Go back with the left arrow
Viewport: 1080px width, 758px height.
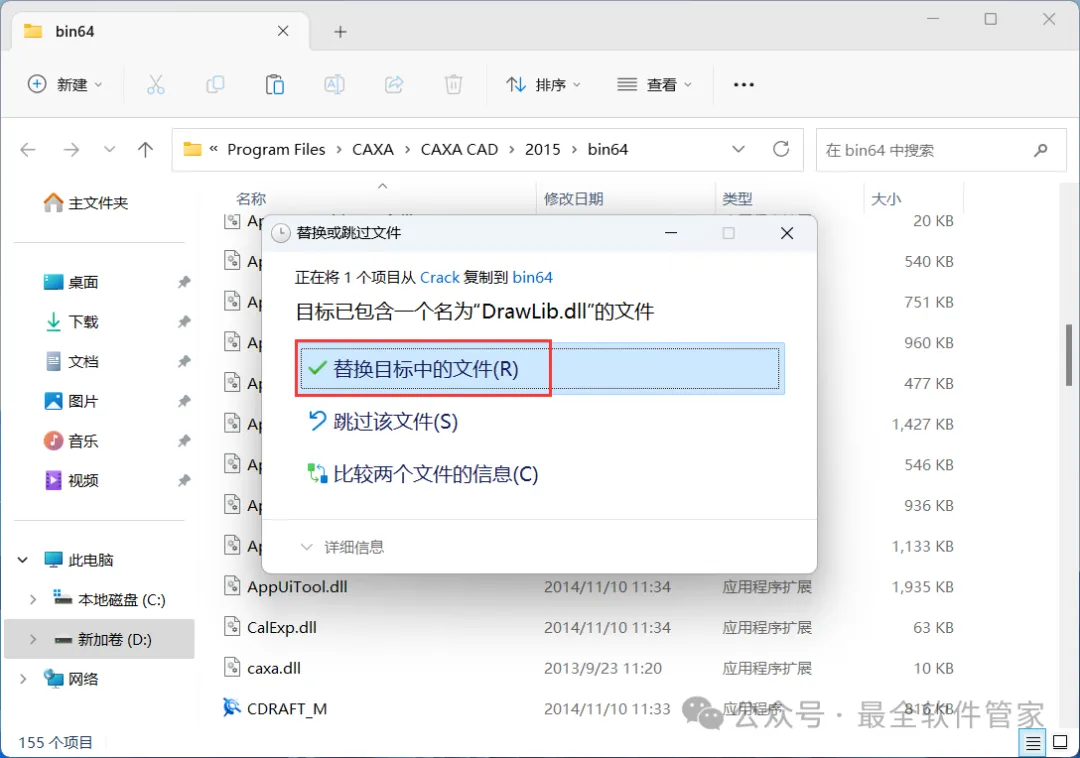28,149
